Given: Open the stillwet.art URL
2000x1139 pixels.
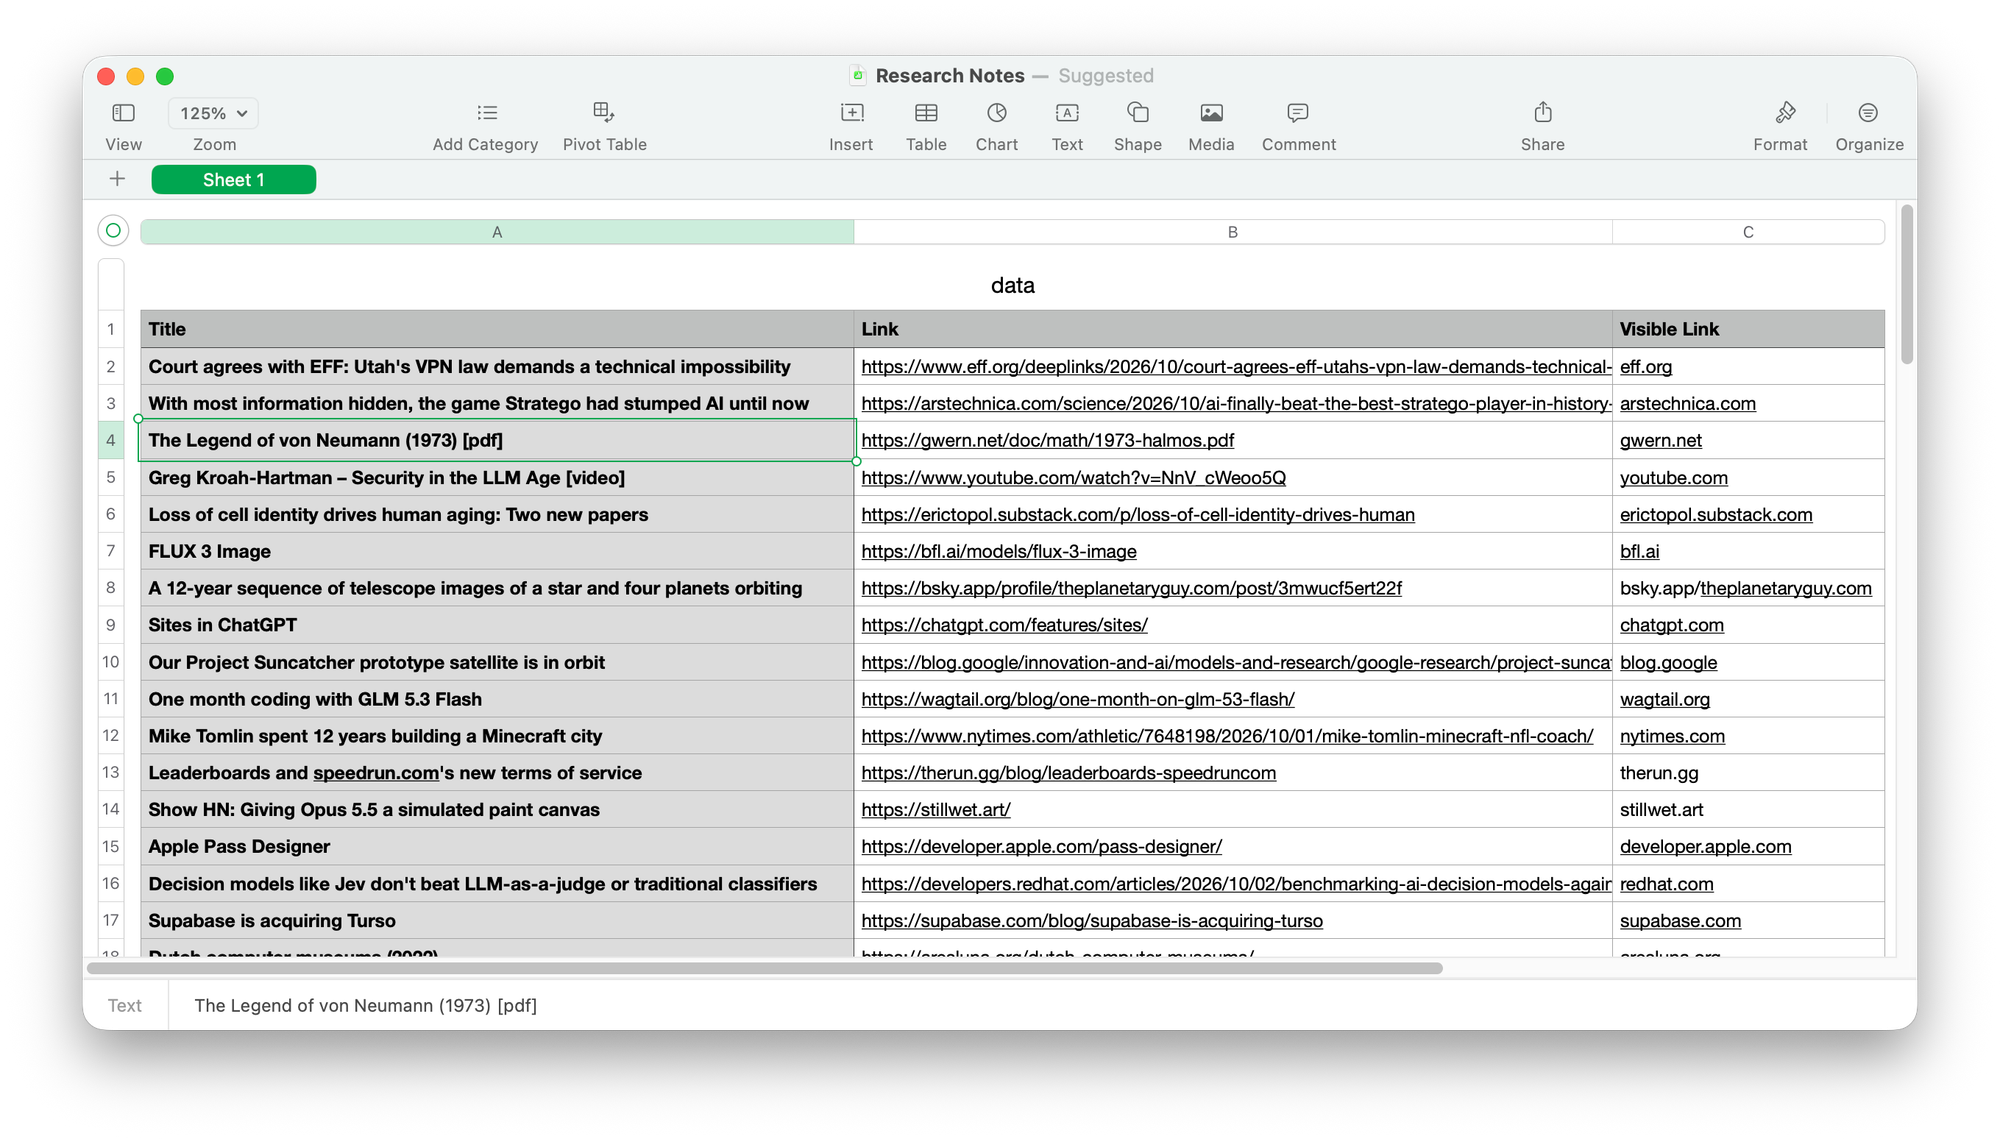Looking at the screenshot, I should (936, 810).
